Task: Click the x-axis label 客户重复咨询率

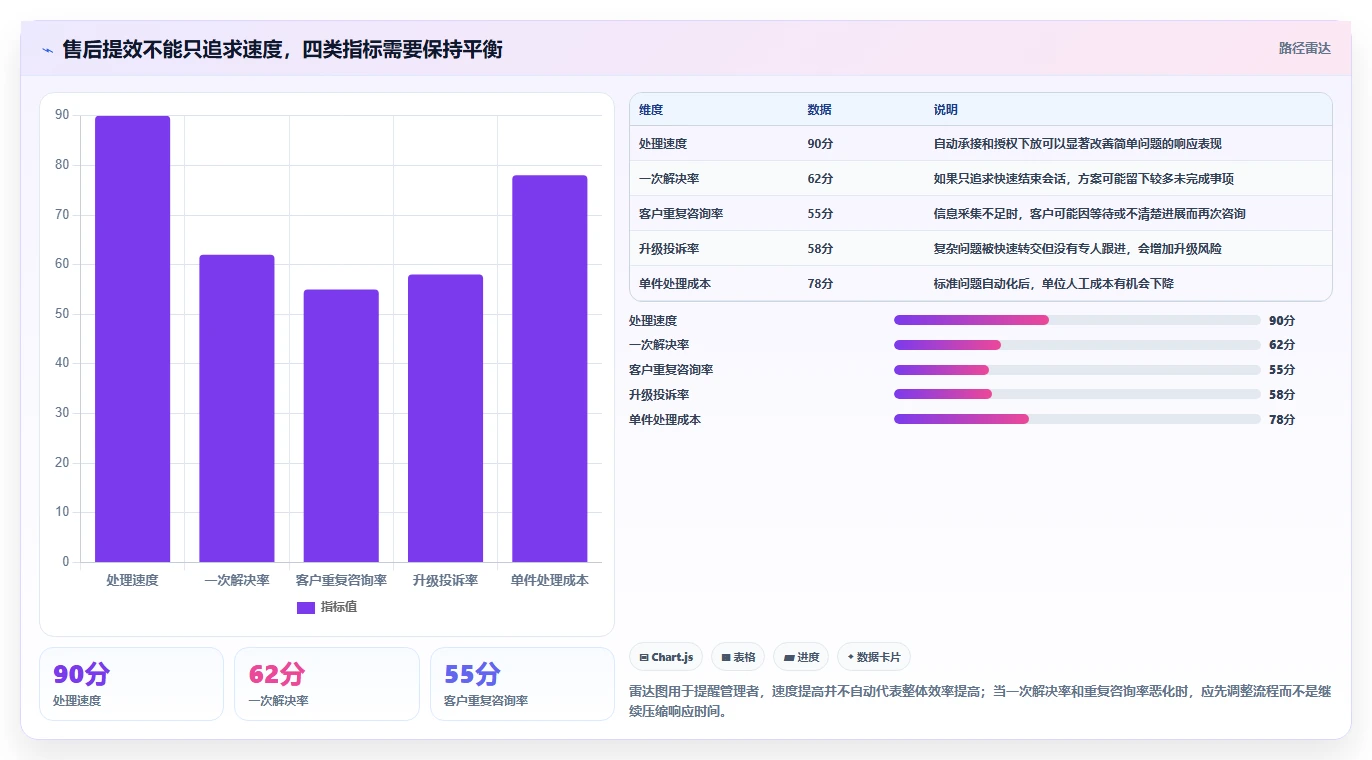Action: coord(341,580)
